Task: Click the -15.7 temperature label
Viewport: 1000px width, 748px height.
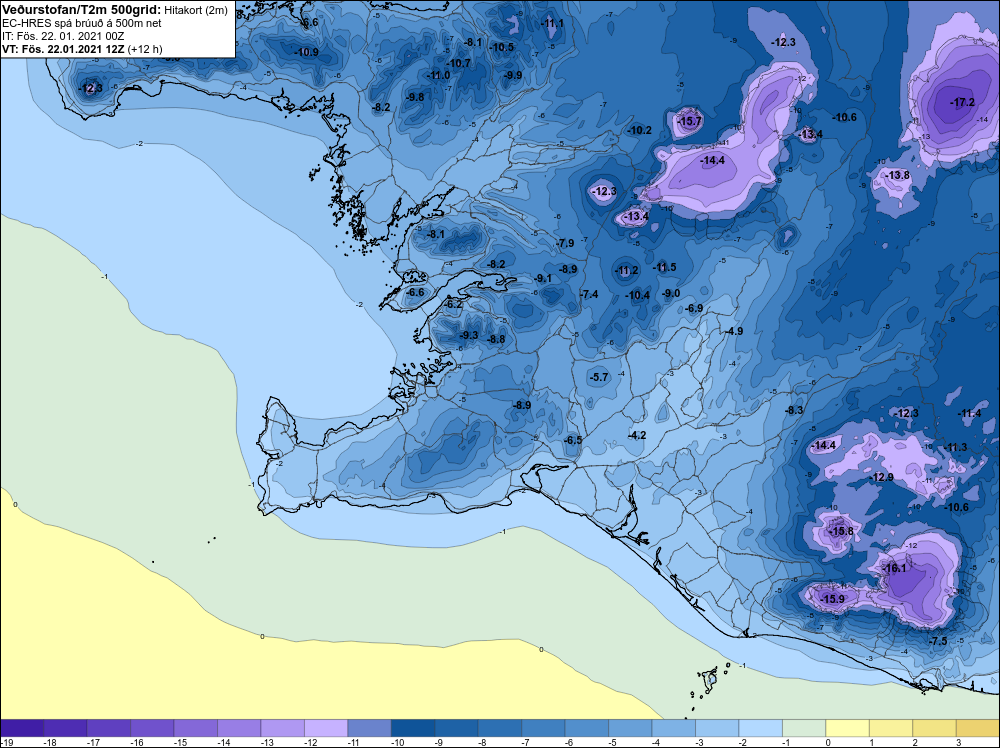Action: [689, 121]
